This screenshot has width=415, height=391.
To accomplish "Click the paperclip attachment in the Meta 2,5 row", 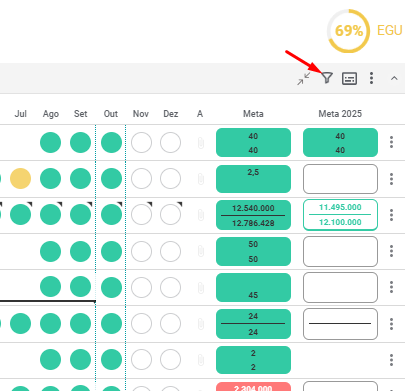I will pyautogui.click(x=201, y=179).
